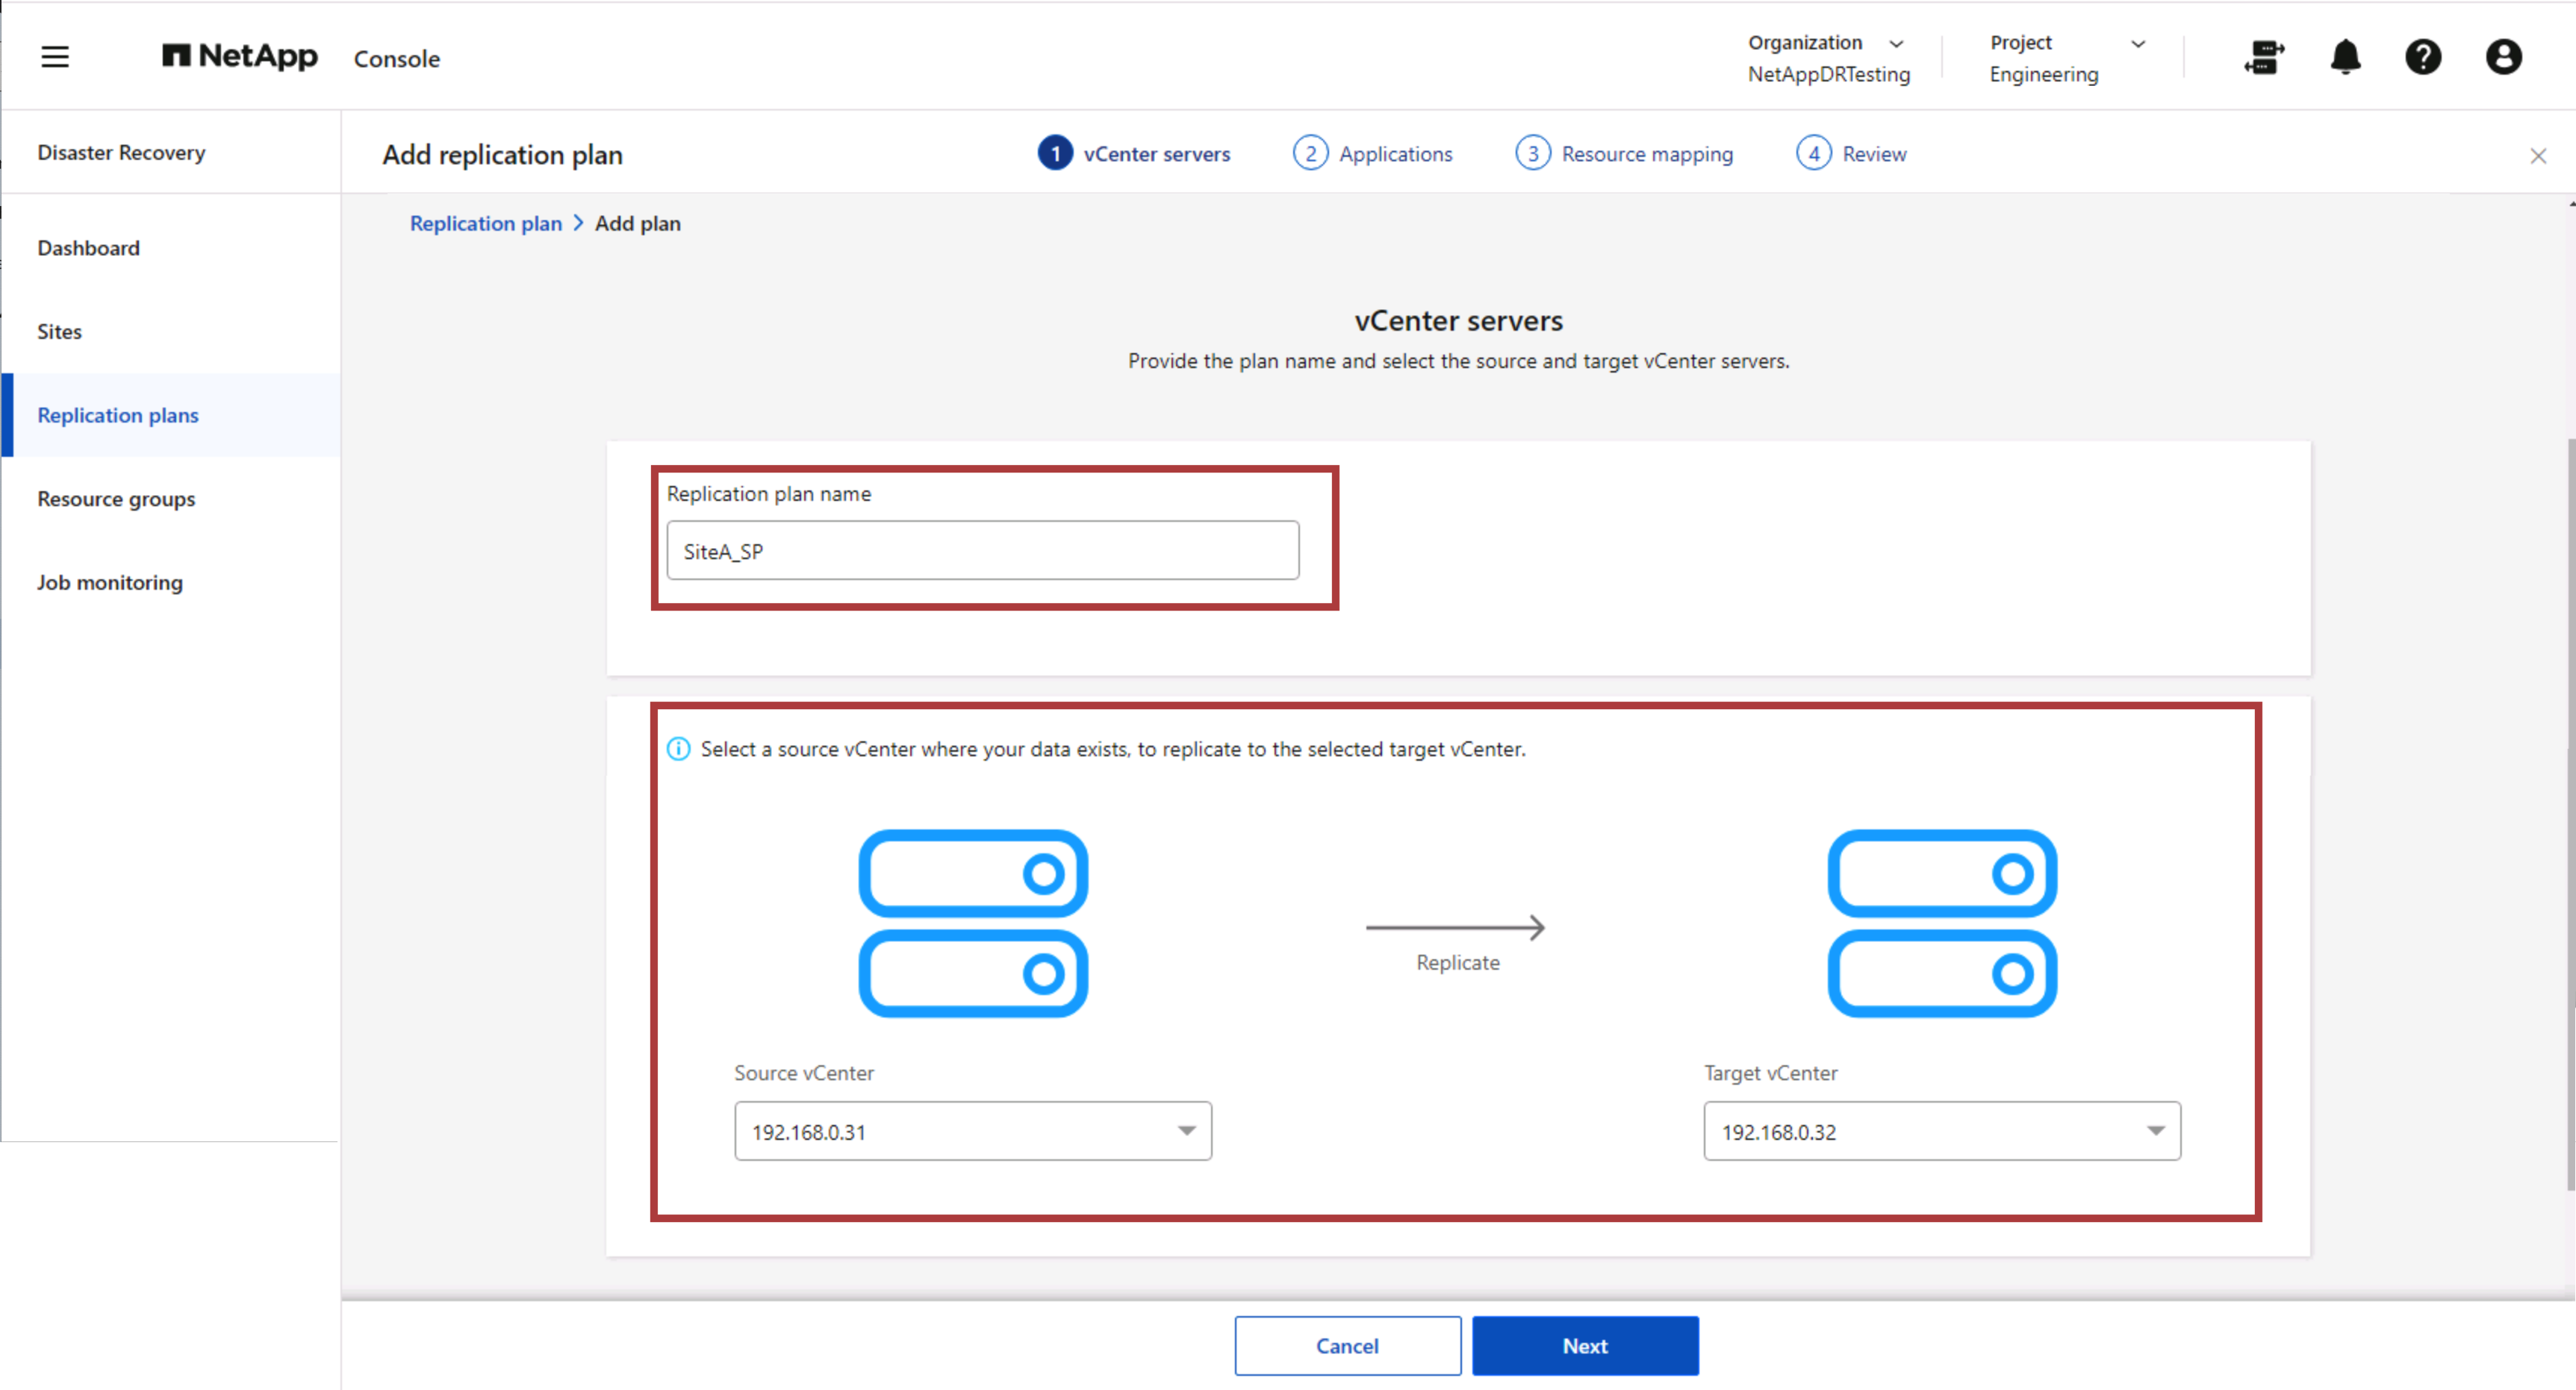
Task: Select step 3 Resource mapping
Action: [x=1624, y=153]
